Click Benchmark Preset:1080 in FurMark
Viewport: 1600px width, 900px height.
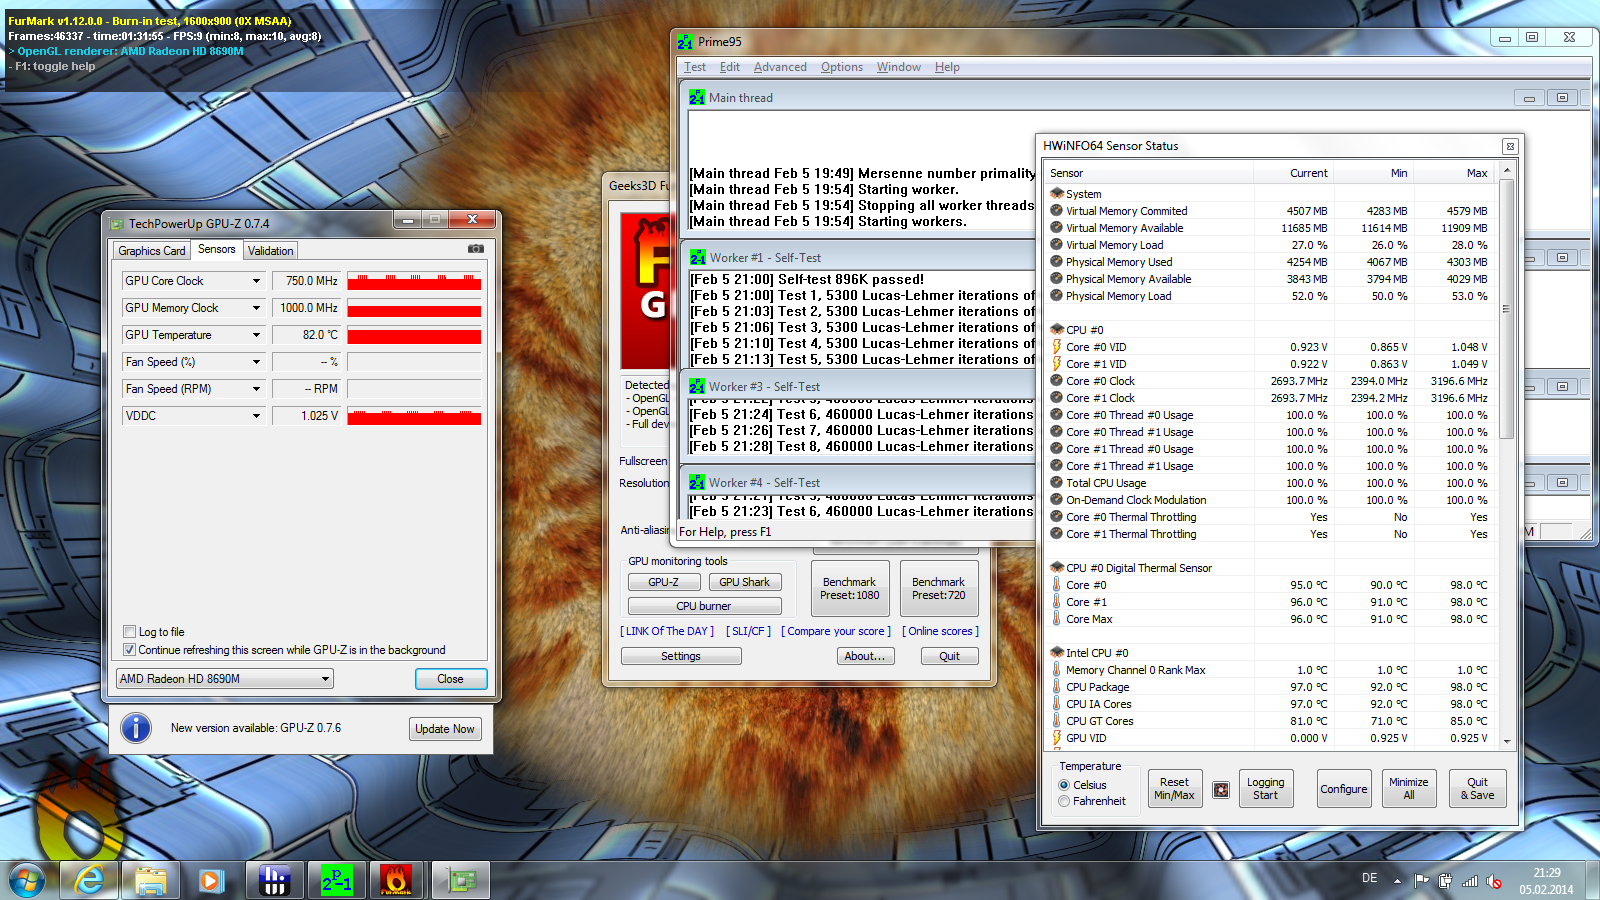click(850, 589)
